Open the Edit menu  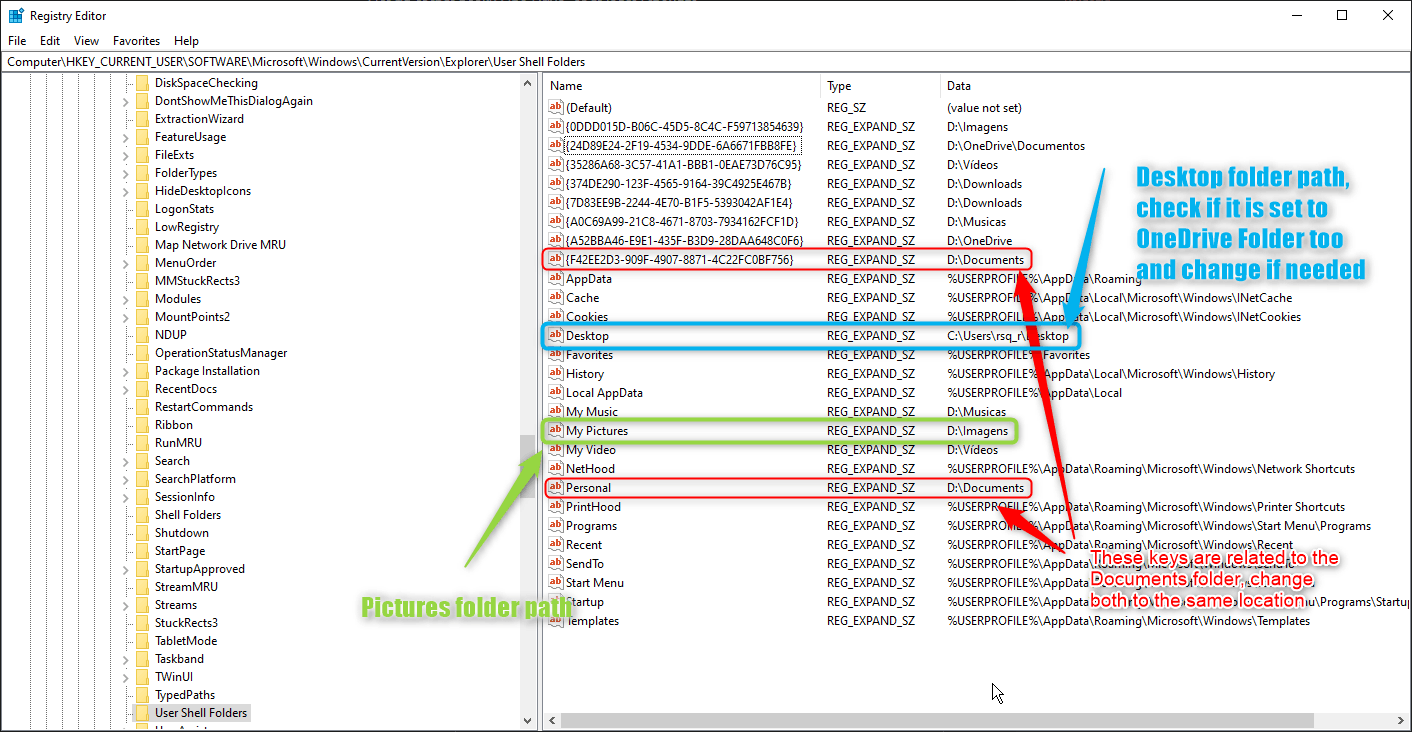[50, 41]
